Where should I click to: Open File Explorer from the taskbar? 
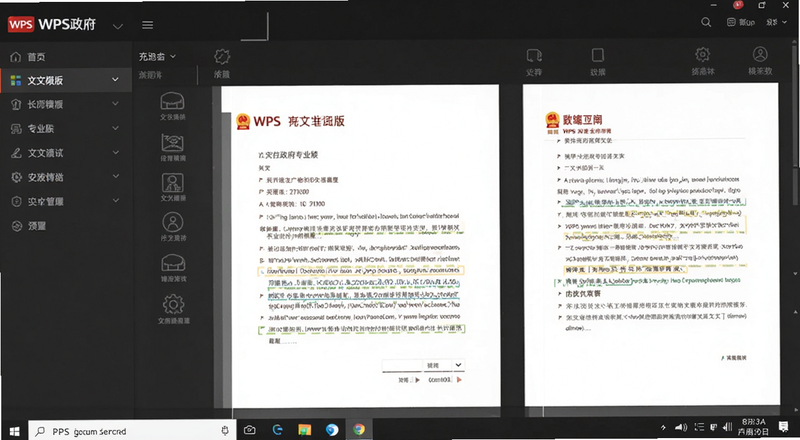[x=305, y=430]
